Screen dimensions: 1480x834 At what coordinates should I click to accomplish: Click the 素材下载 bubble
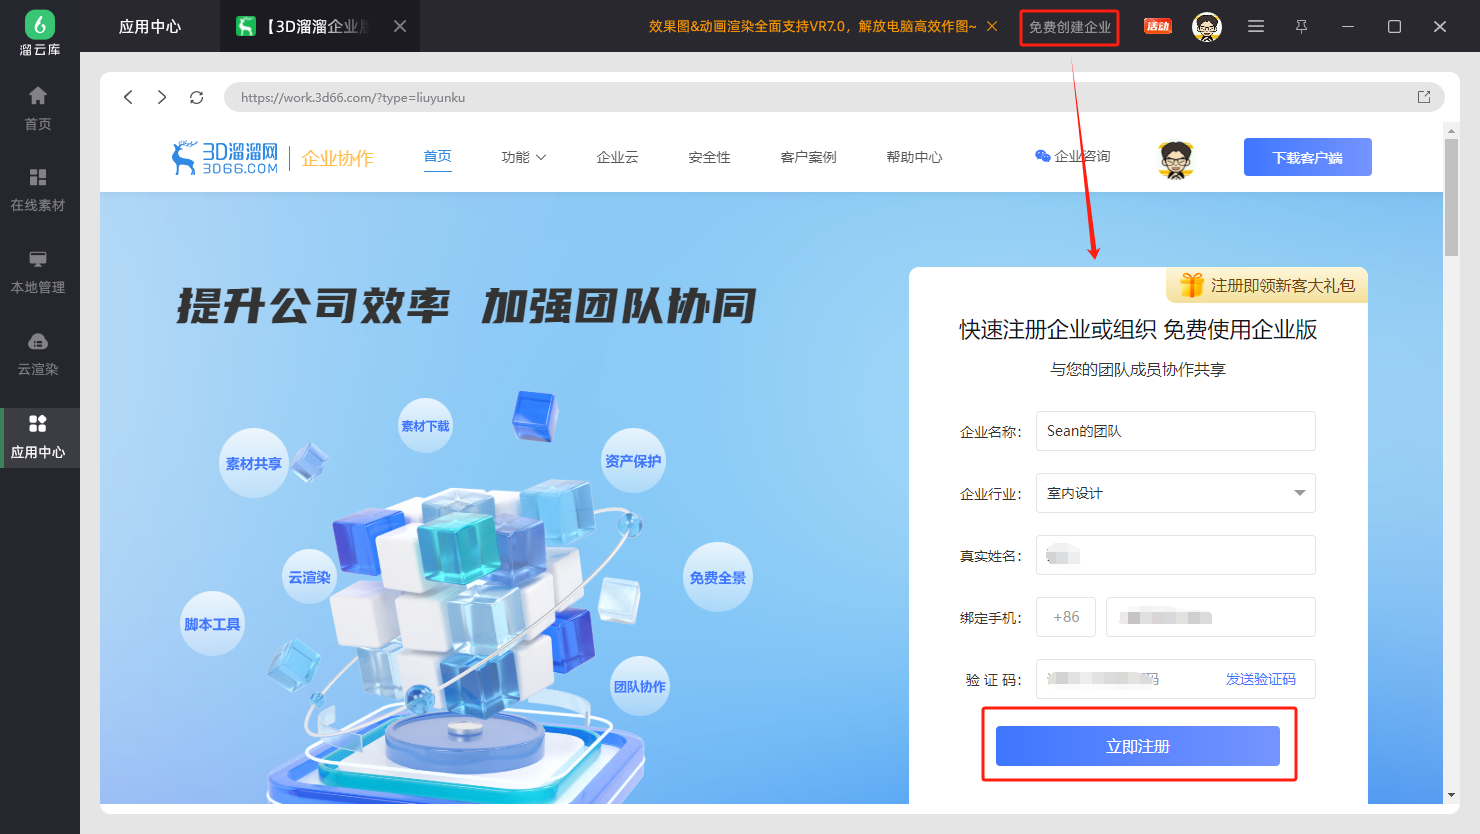tap(425, 425)
